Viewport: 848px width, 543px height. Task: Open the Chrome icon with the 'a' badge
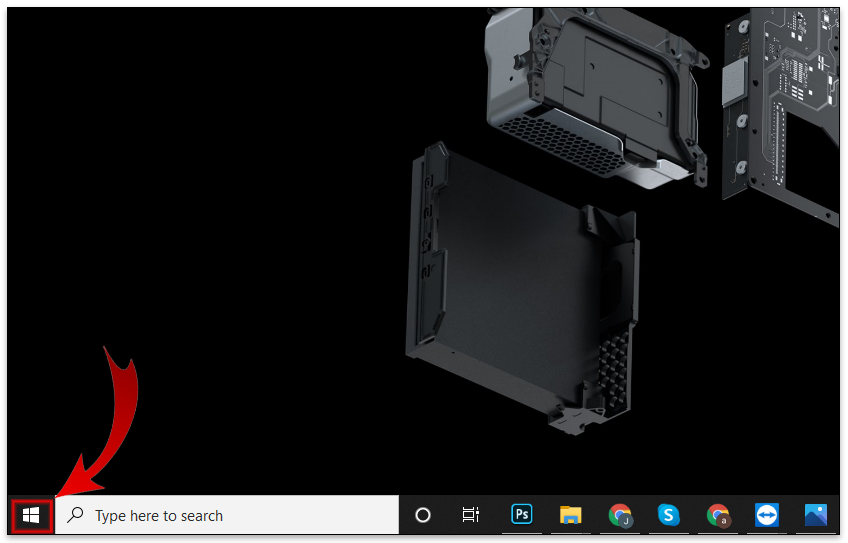point(718,515)
